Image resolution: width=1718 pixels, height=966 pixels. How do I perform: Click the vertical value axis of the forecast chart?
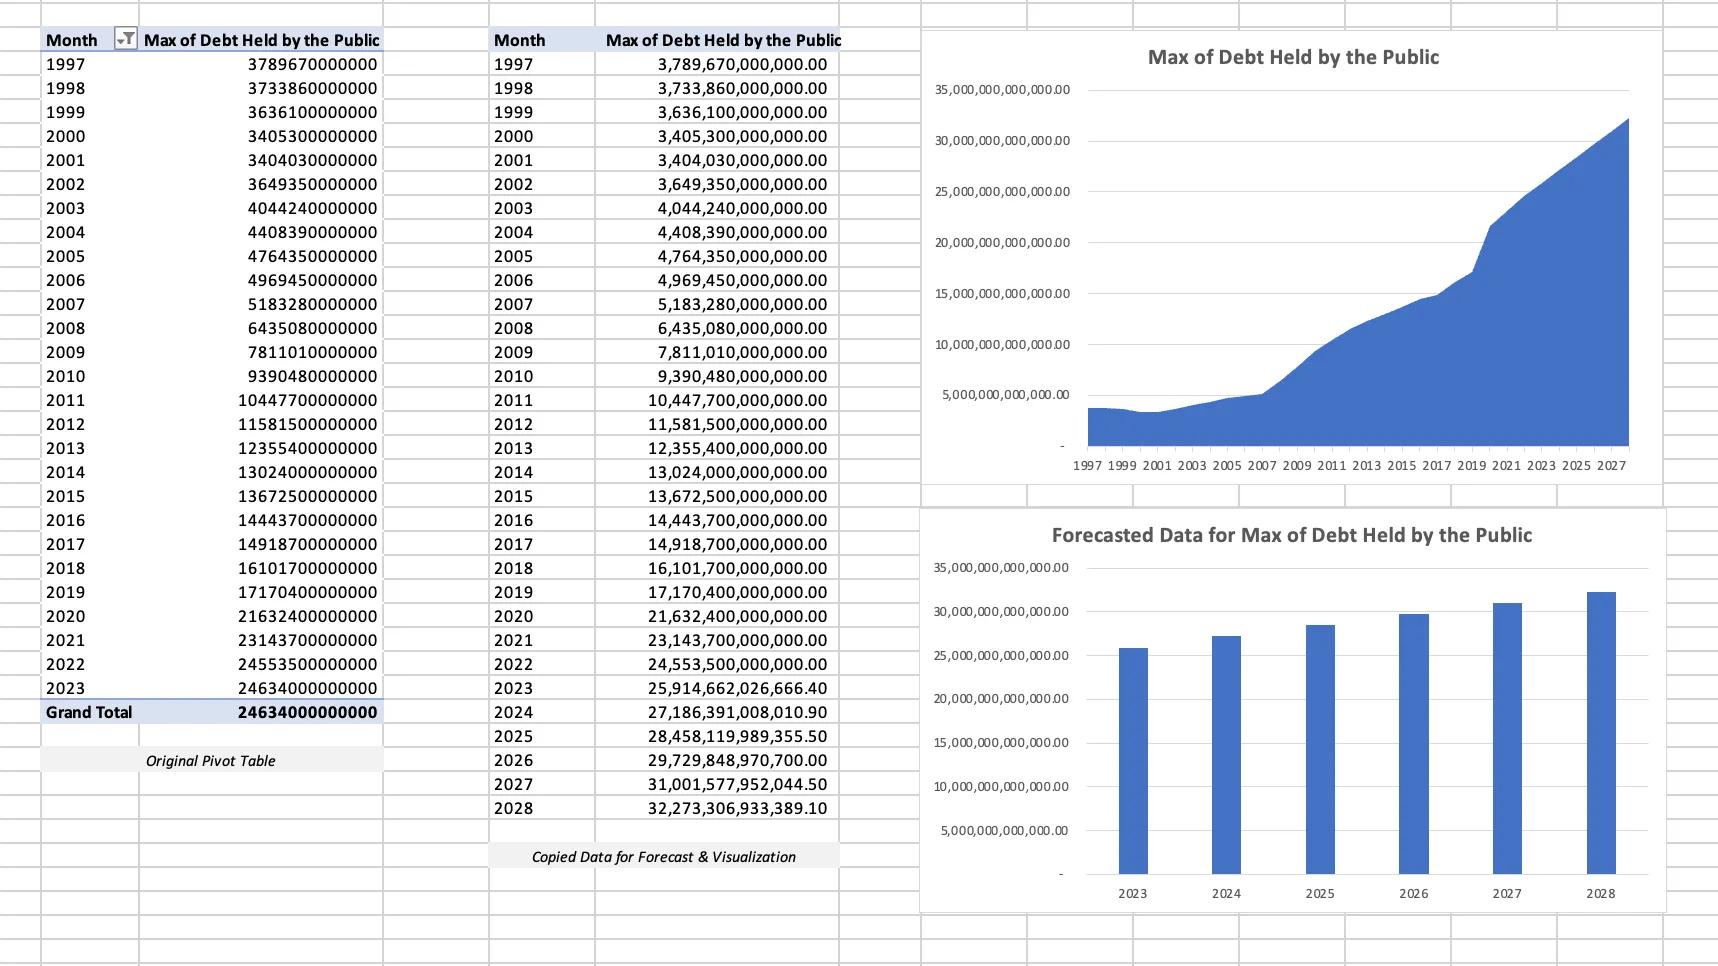click(x=1003, y=699)
